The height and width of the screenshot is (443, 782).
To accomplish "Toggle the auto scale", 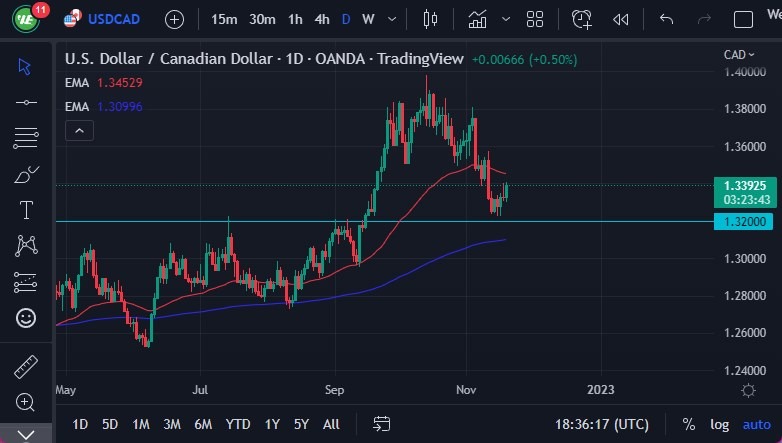I will click(x=757, y=425).
